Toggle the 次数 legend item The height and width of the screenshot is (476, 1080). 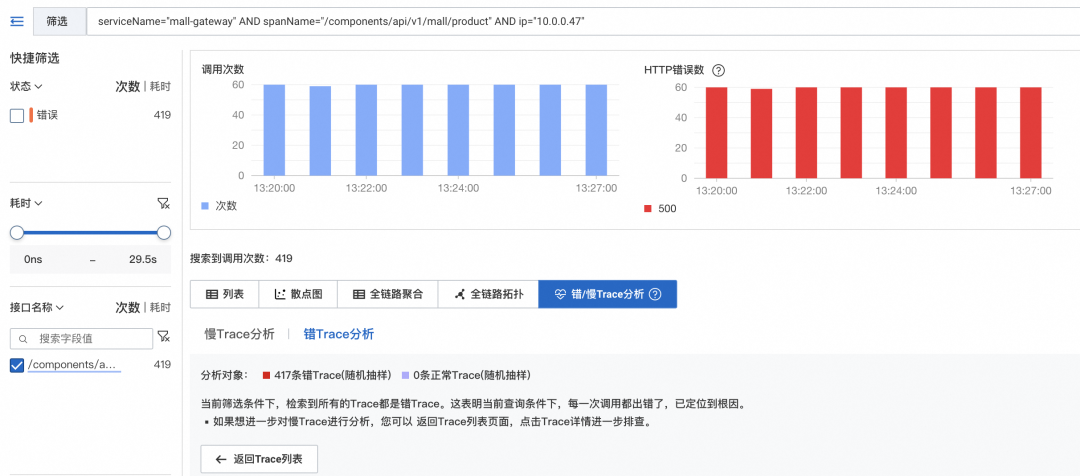219,205
